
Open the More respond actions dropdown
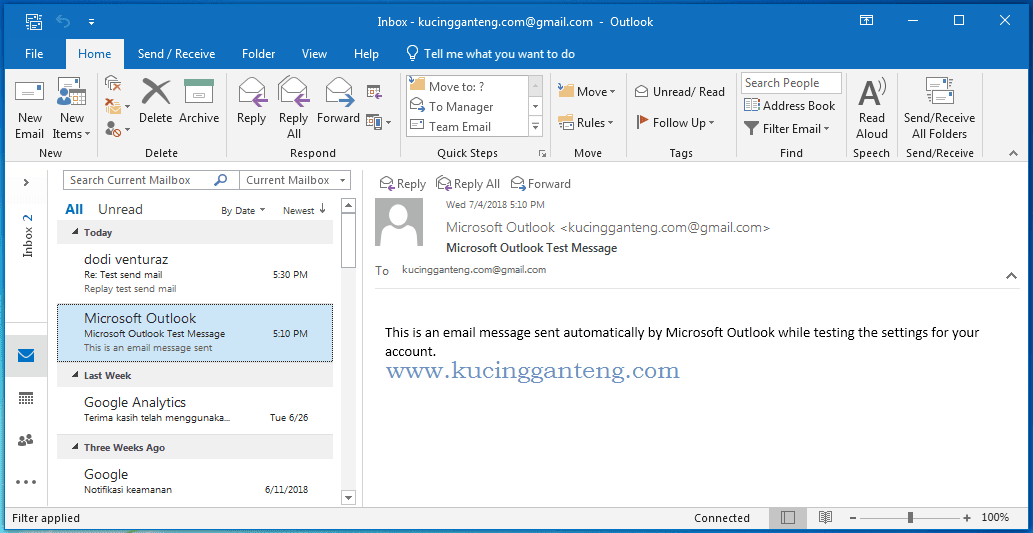[x=378, y=122]
